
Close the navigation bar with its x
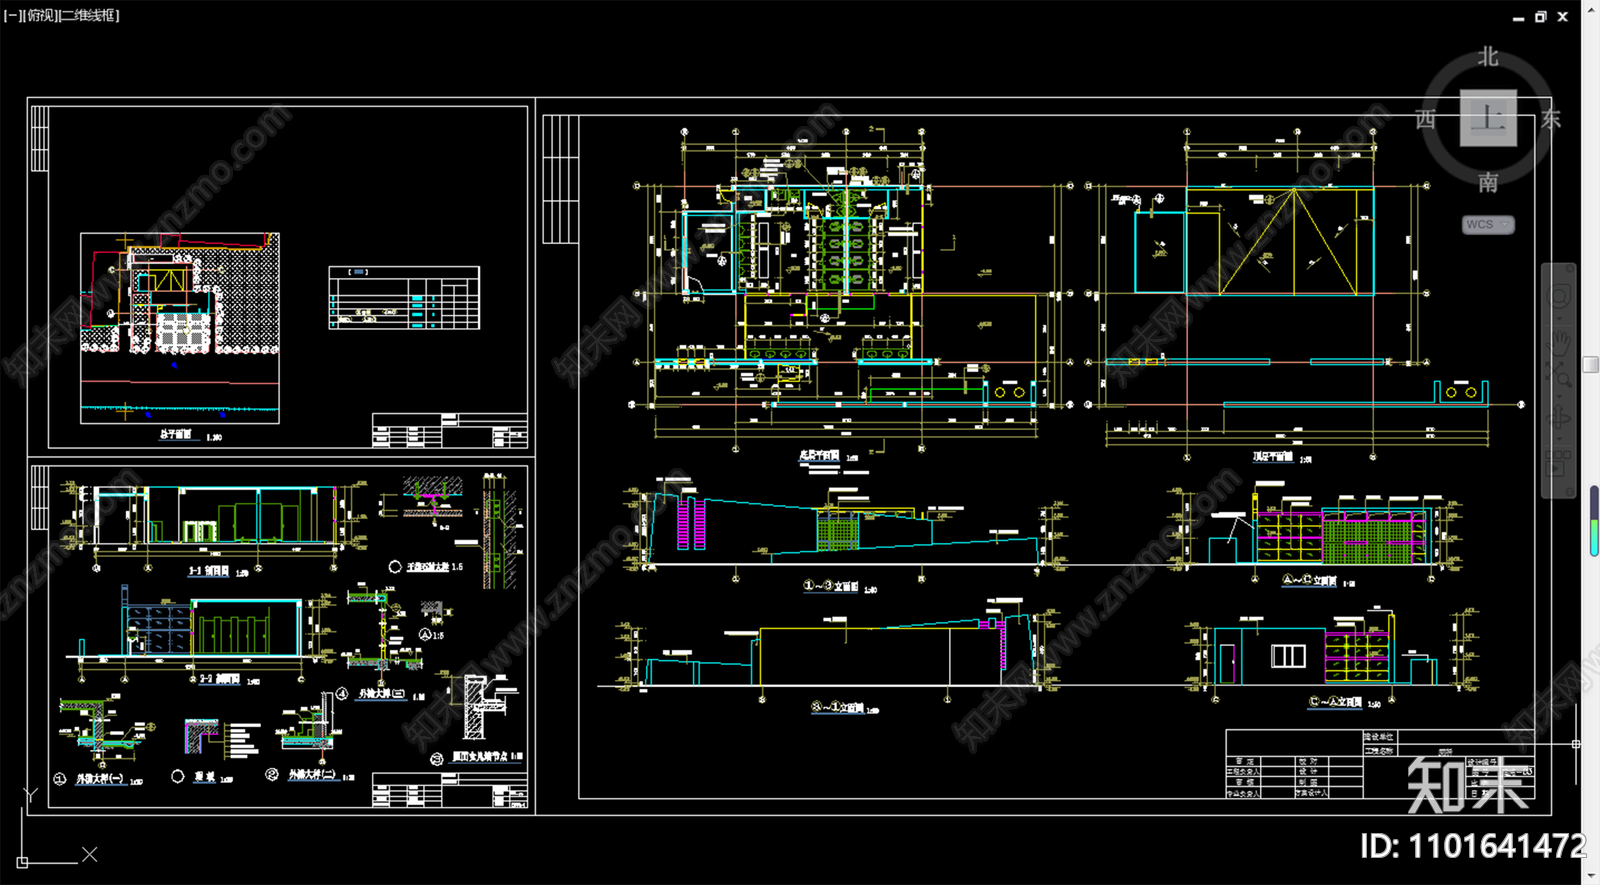(1570, 268)
